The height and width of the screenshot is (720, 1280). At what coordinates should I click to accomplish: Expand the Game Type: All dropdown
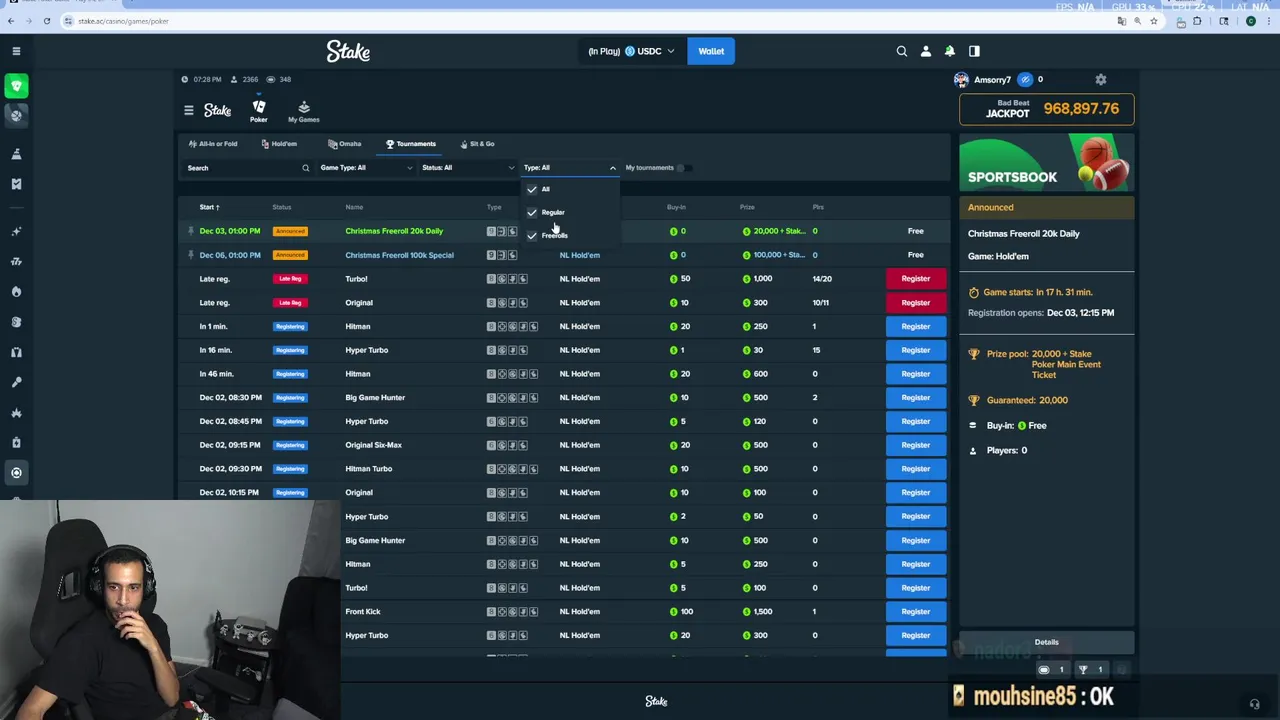(366, 168)
